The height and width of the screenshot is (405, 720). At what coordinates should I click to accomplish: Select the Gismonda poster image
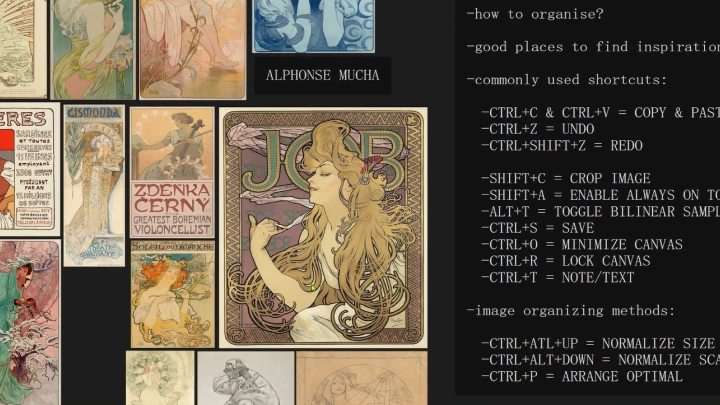94,186
